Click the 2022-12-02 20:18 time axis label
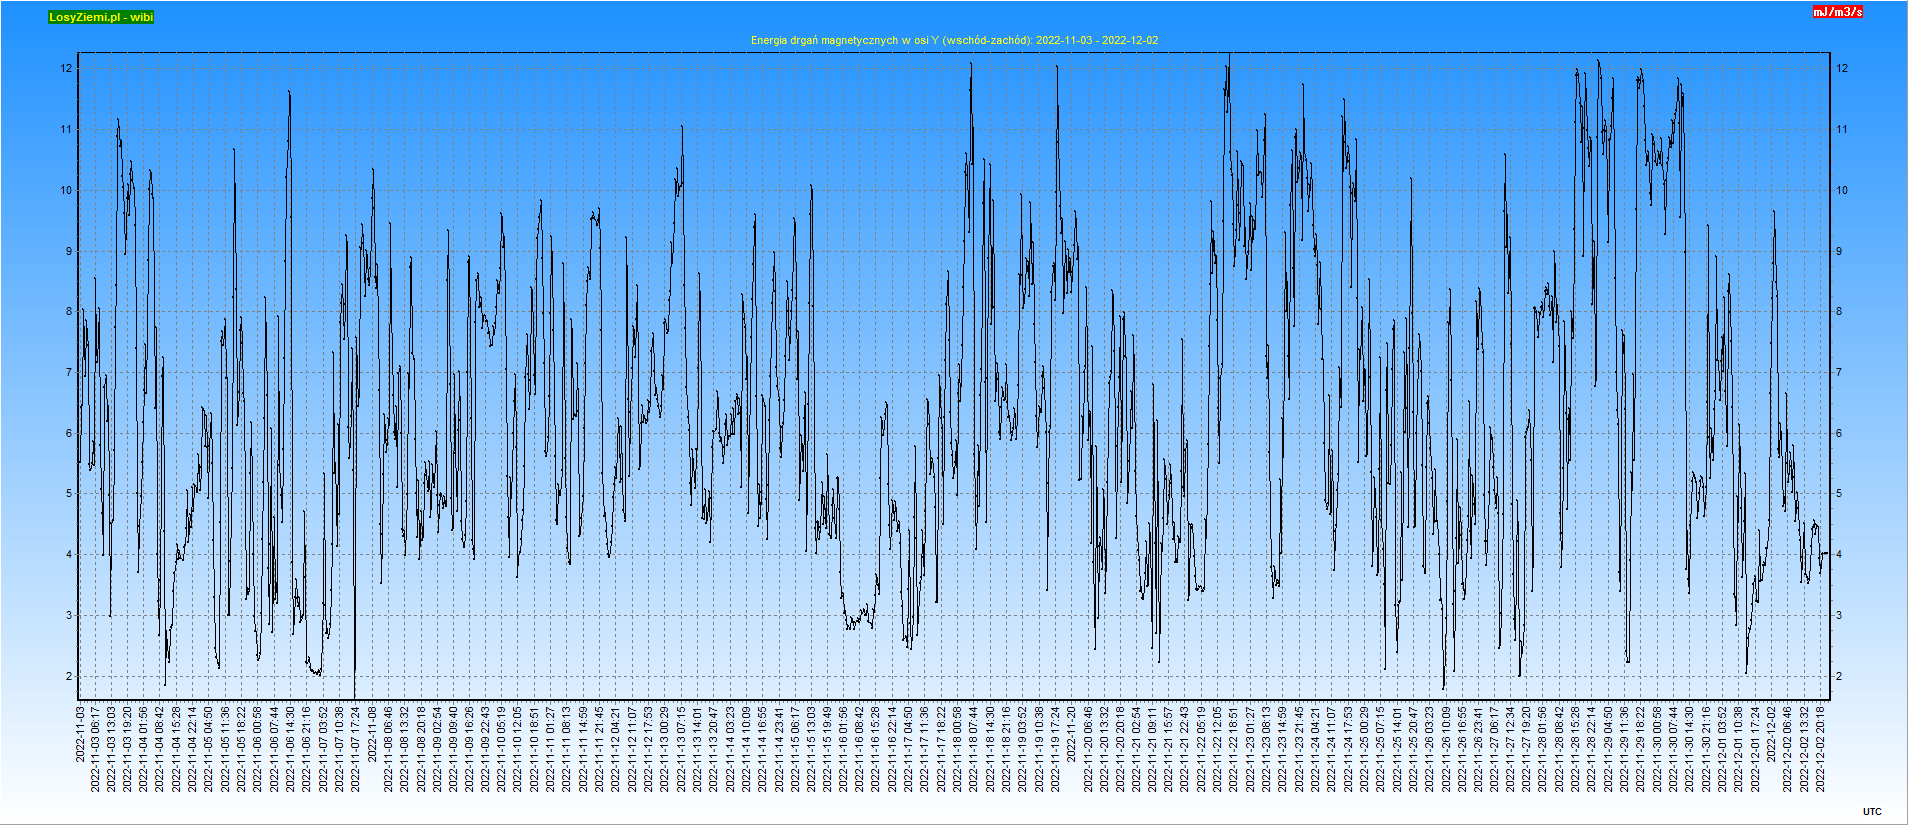 click(1820, 749)
